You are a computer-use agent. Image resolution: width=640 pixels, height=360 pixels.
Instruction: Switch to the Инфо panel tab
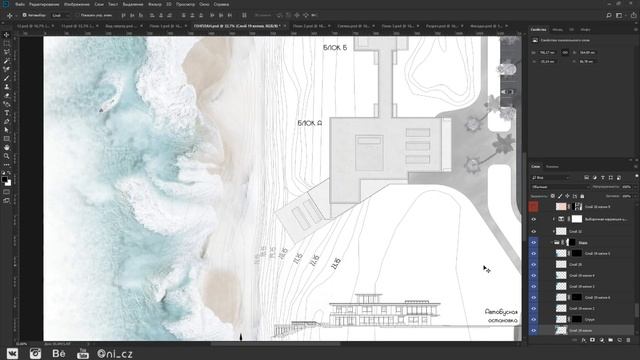tap(585, 29)
